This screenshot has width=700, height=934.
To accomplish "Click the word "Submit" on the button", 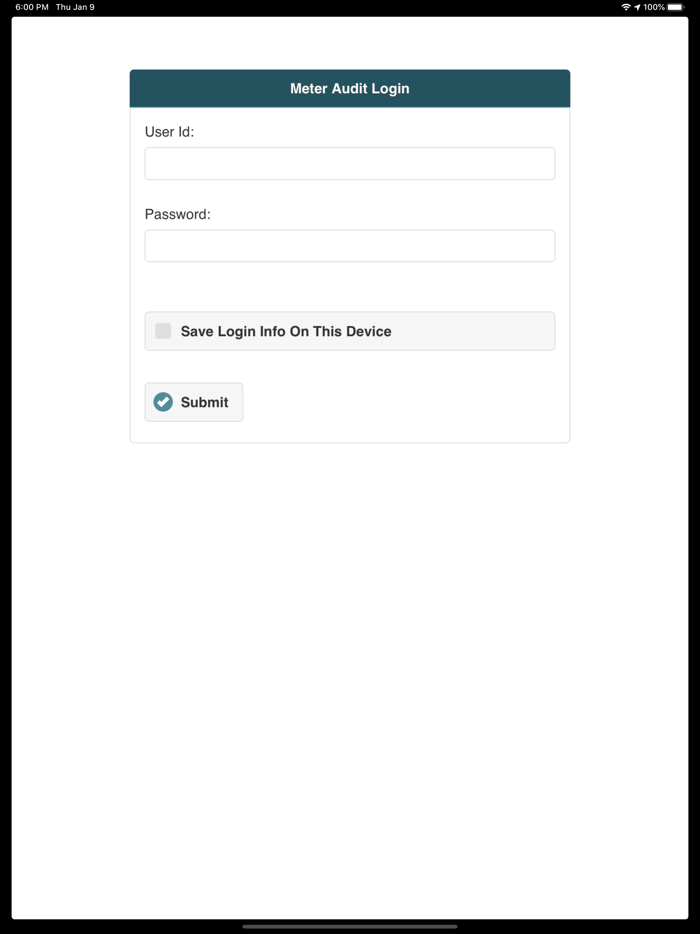I will tap(204, 402).
